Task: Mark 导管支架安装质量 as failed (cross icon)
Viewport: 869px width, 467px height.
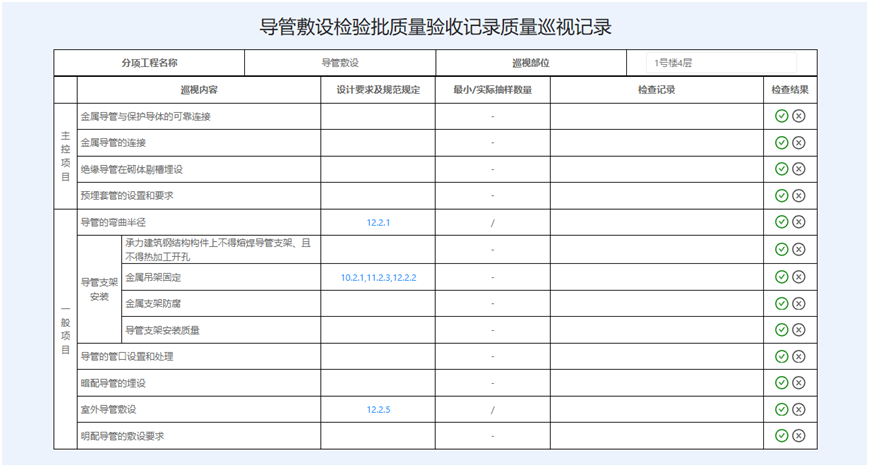Action: (x=799, y=329)
